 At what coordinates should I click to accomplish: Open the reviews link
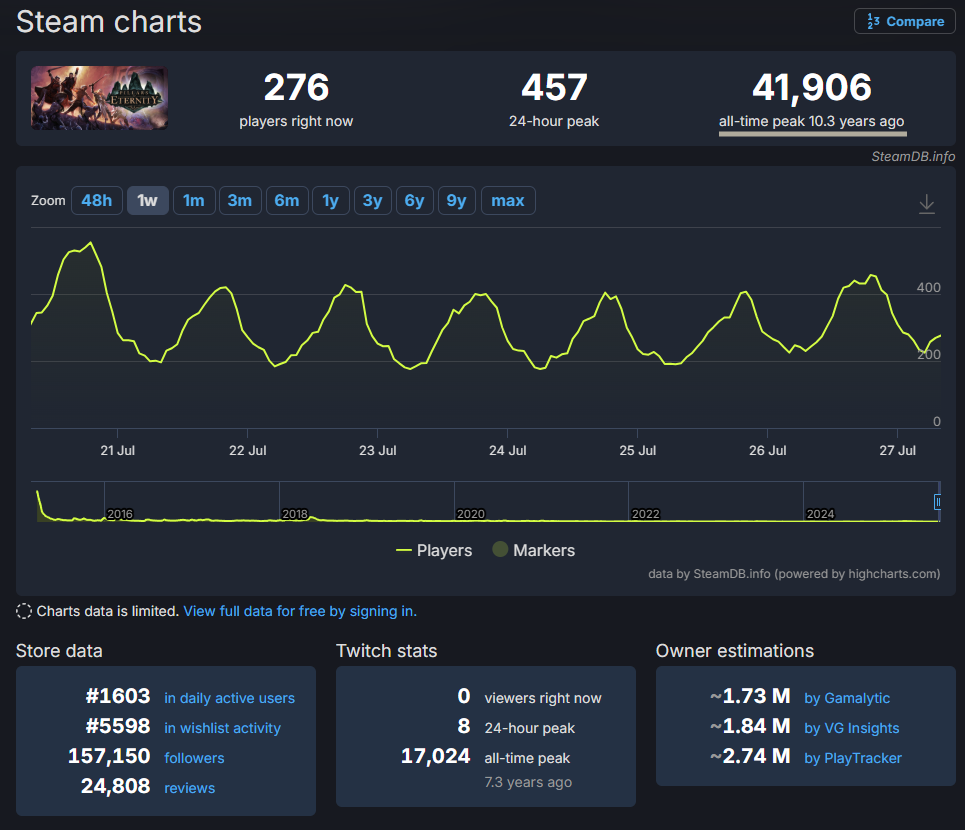coord(190,788)
